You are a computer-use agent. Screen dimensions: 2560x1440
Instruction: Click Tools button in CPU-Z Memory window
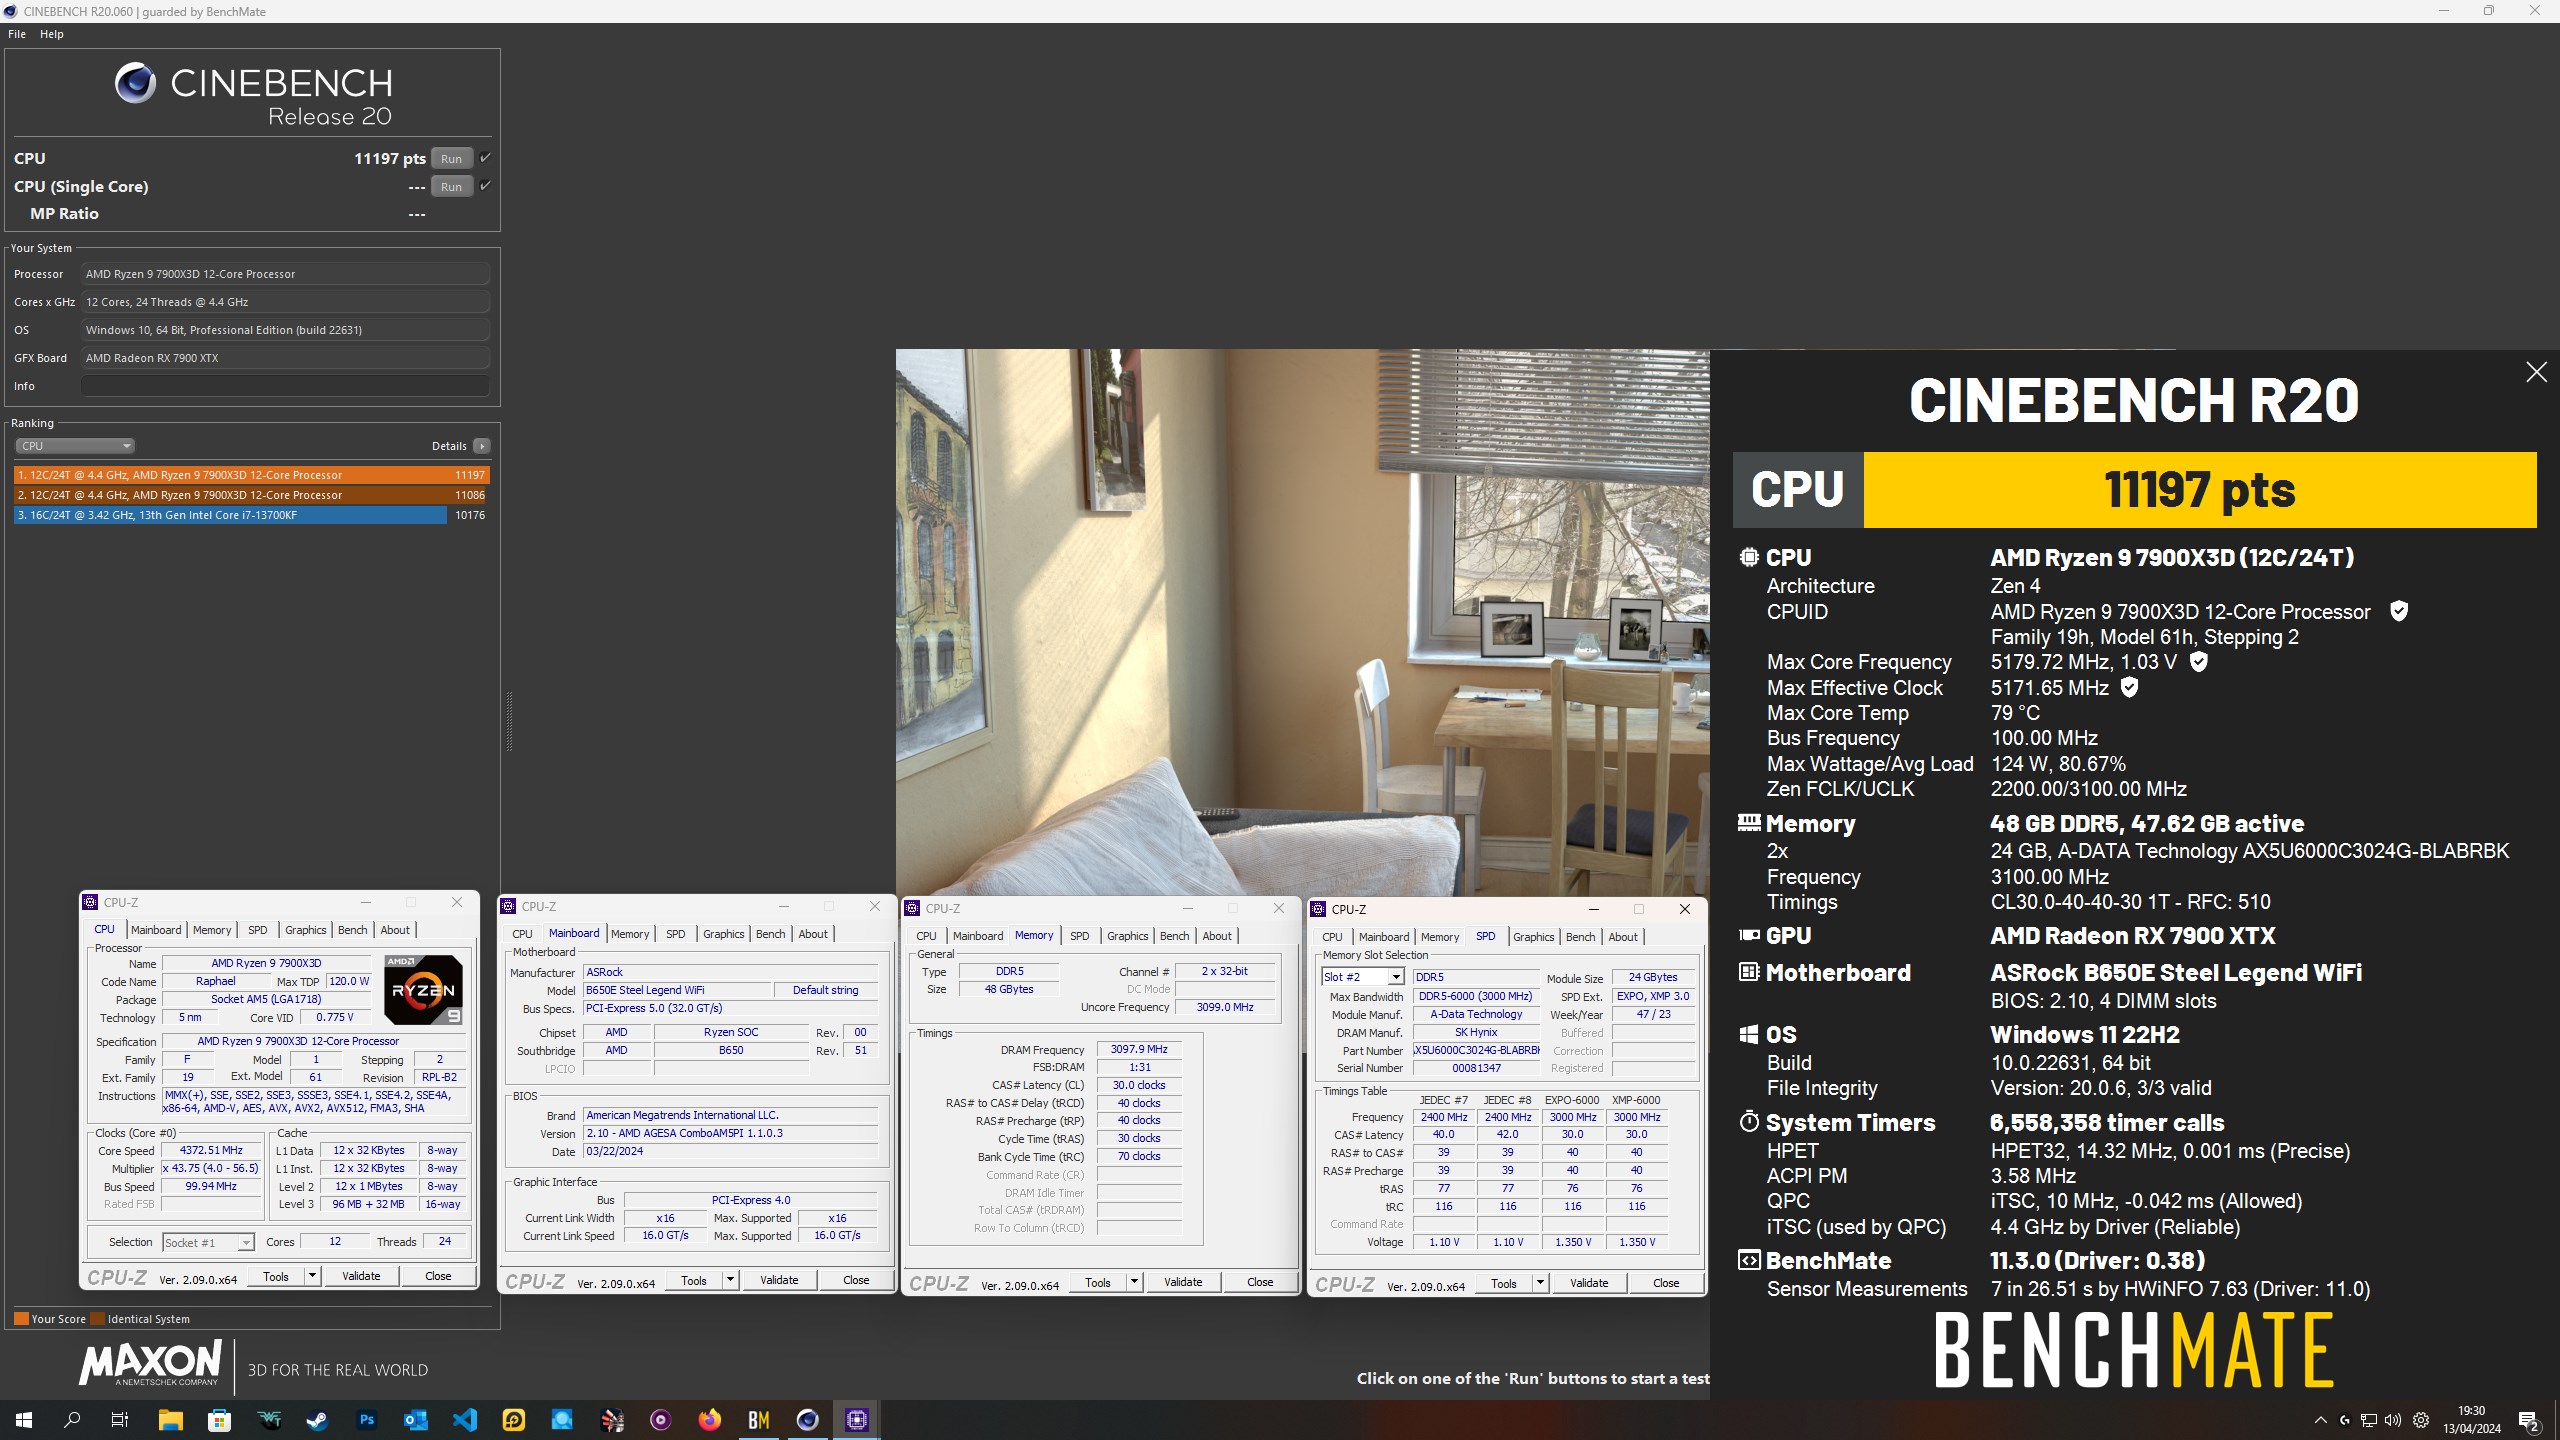pos(1097,1282)
